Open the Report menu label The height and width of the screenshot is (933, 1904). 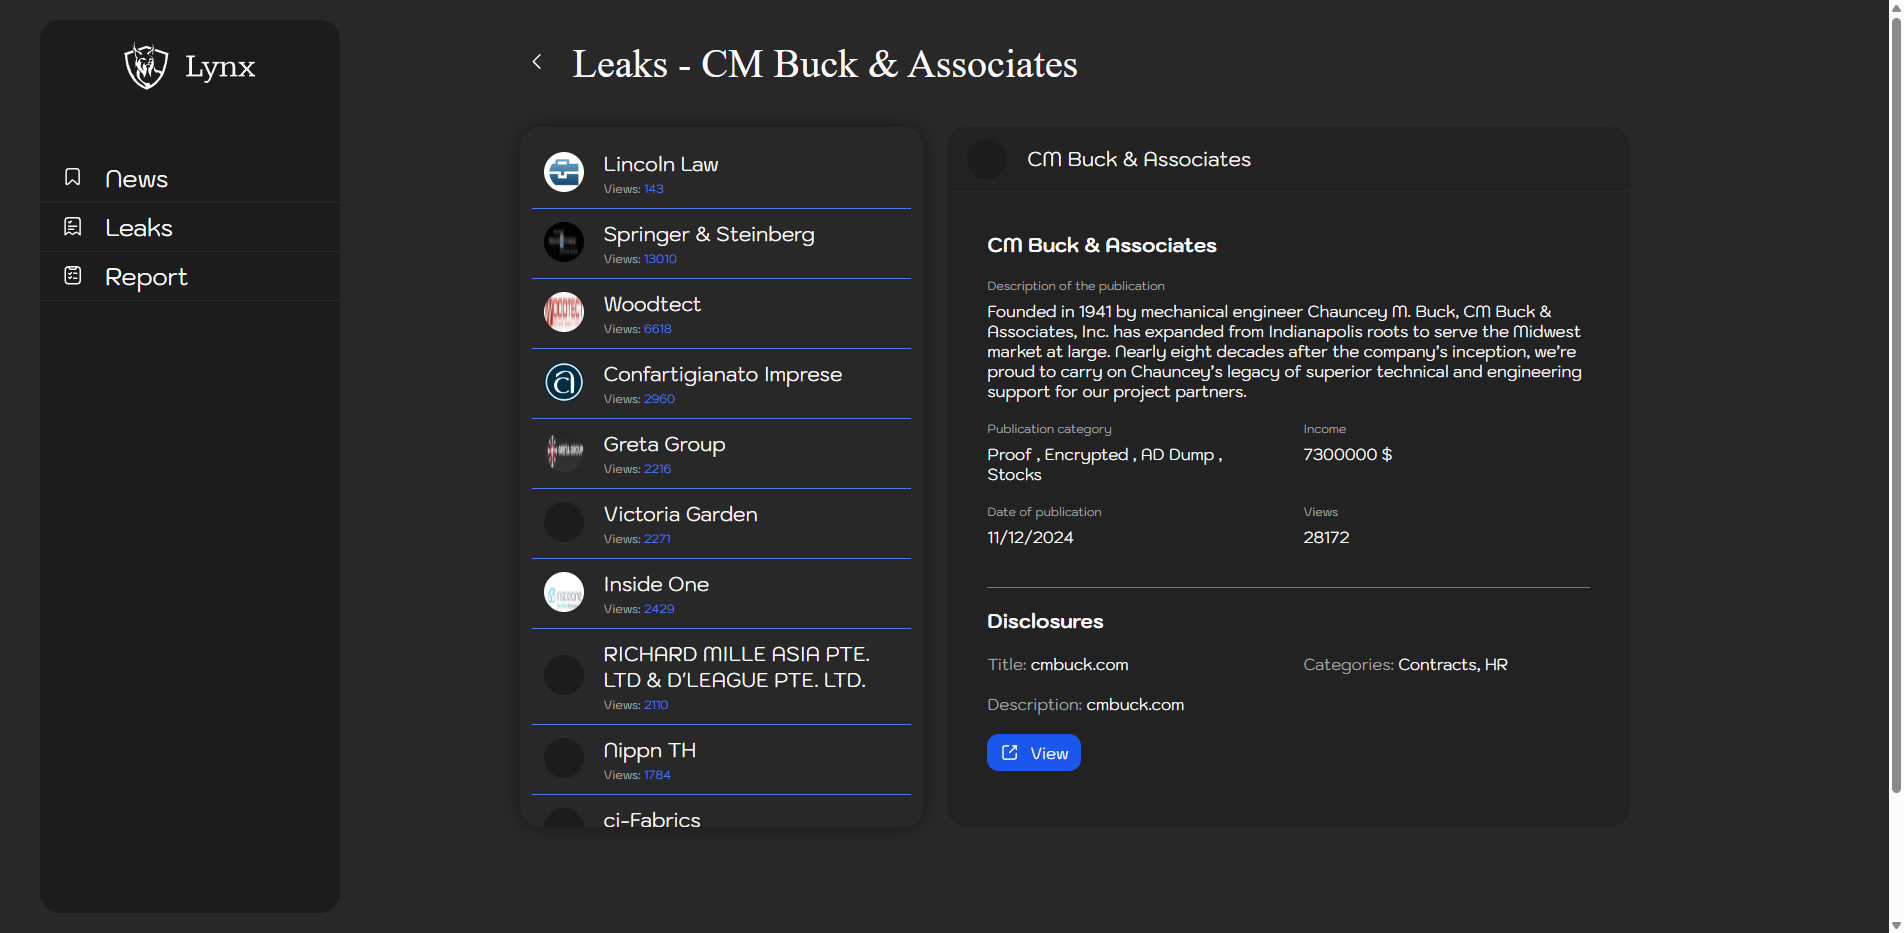tap(146, 277)
